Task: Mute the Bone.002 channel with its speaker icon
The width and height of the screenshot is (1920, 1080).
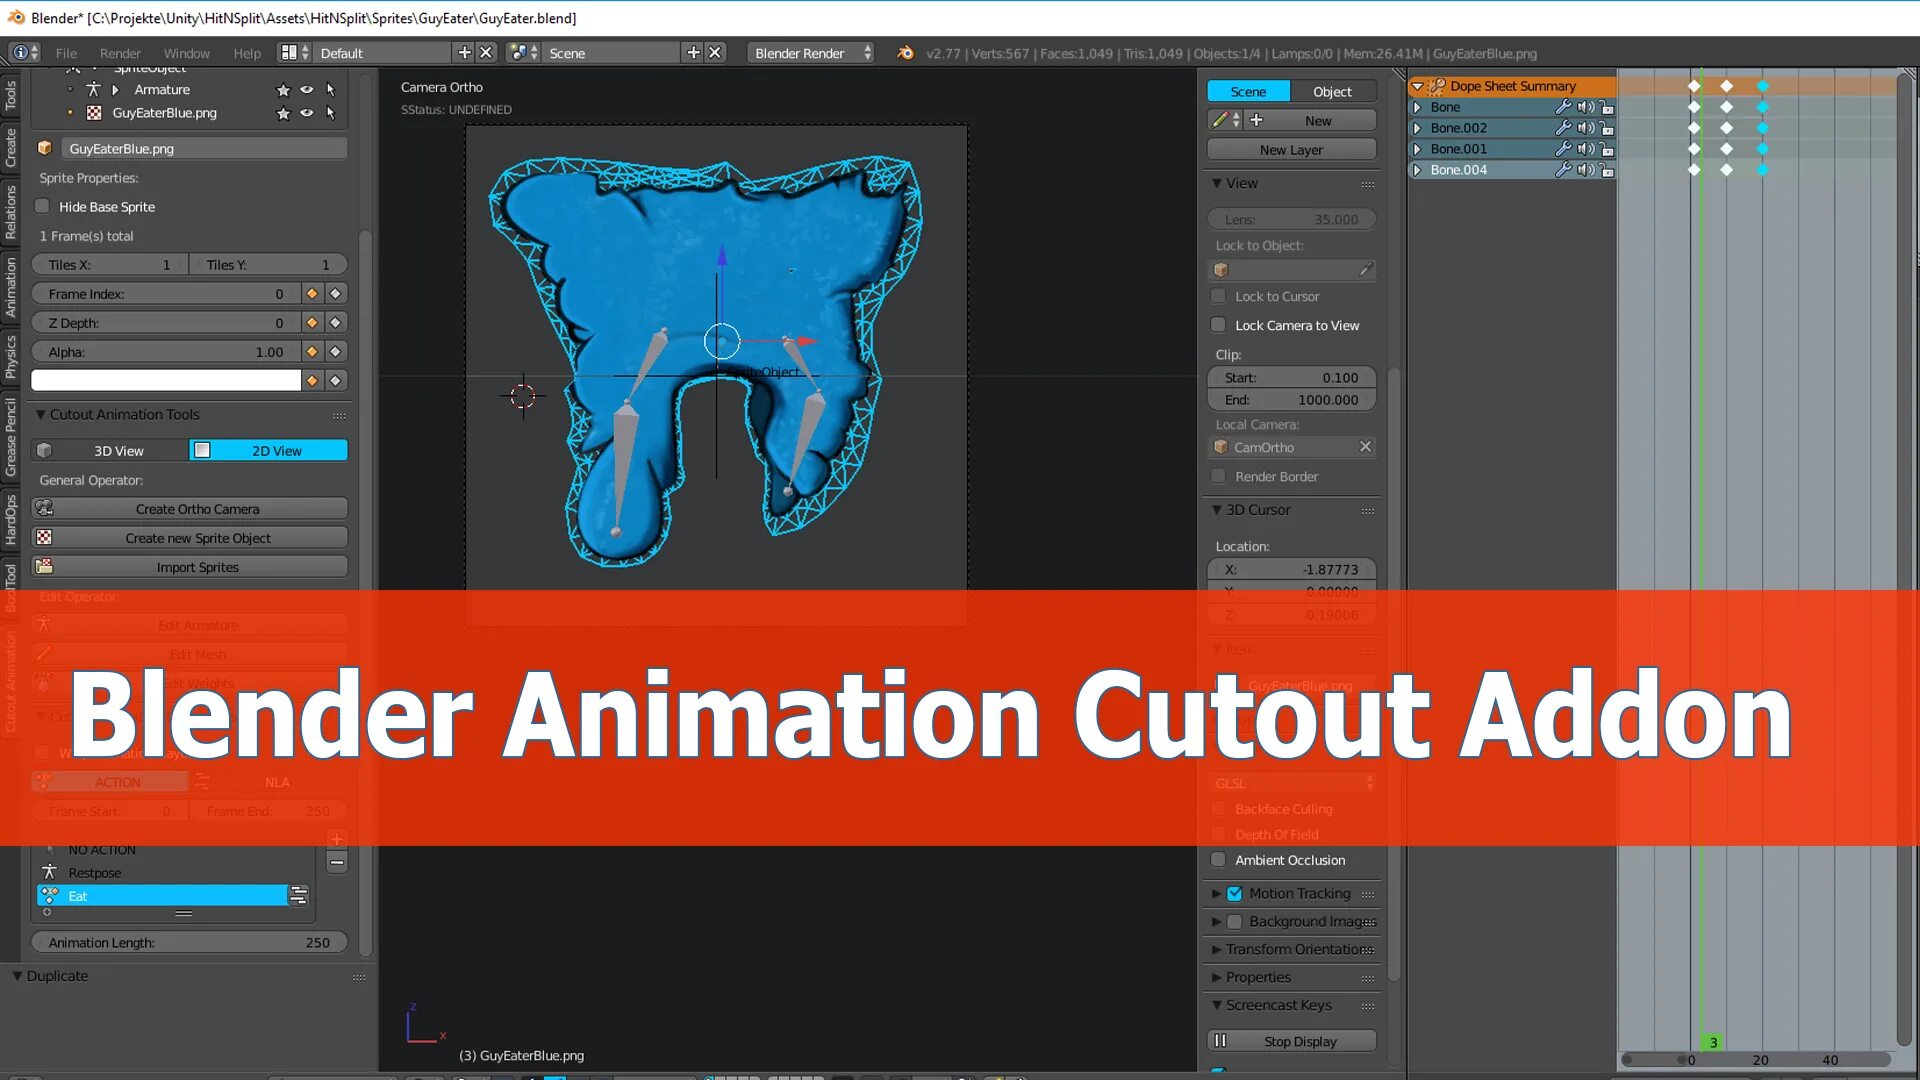Action: click(1585, 128)
